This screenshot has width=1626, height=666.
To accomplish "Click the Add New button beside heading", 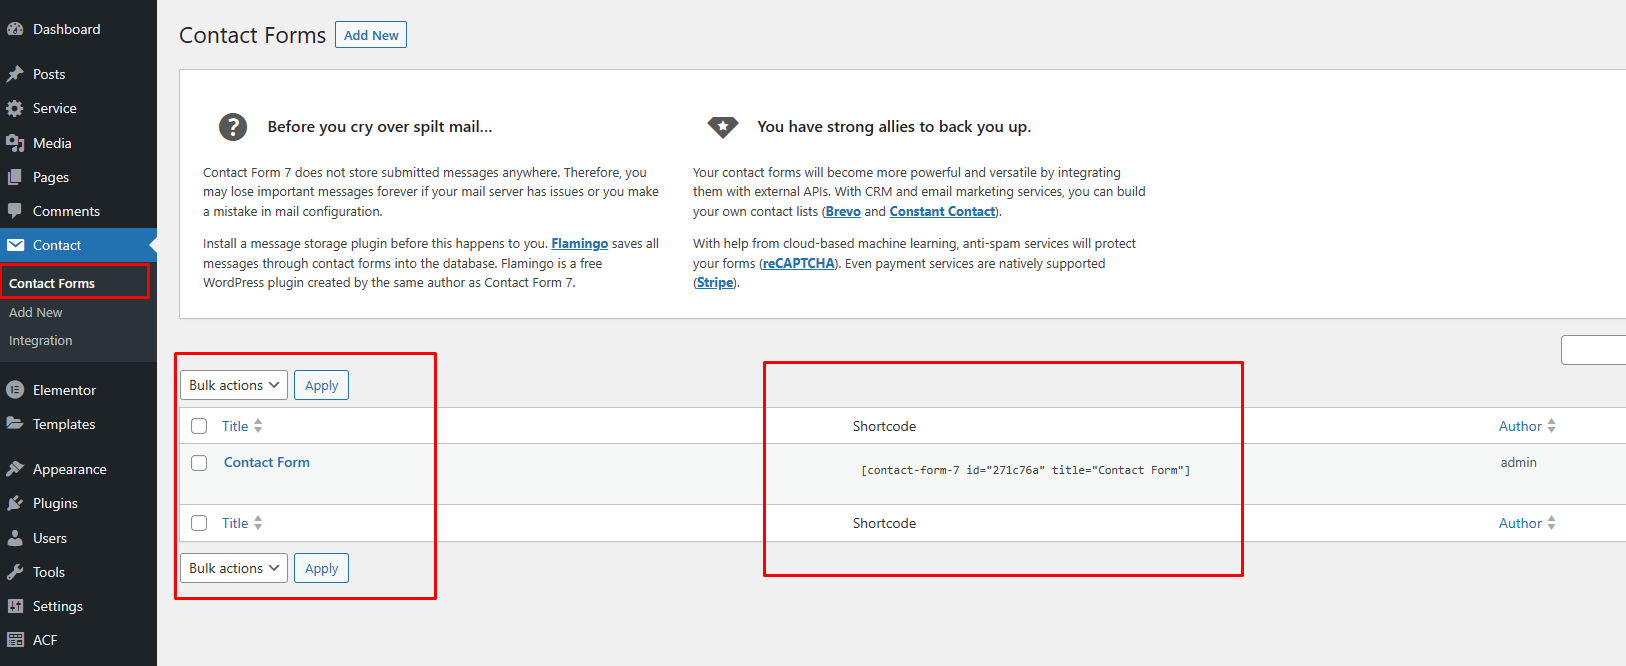I will point(371,35).
